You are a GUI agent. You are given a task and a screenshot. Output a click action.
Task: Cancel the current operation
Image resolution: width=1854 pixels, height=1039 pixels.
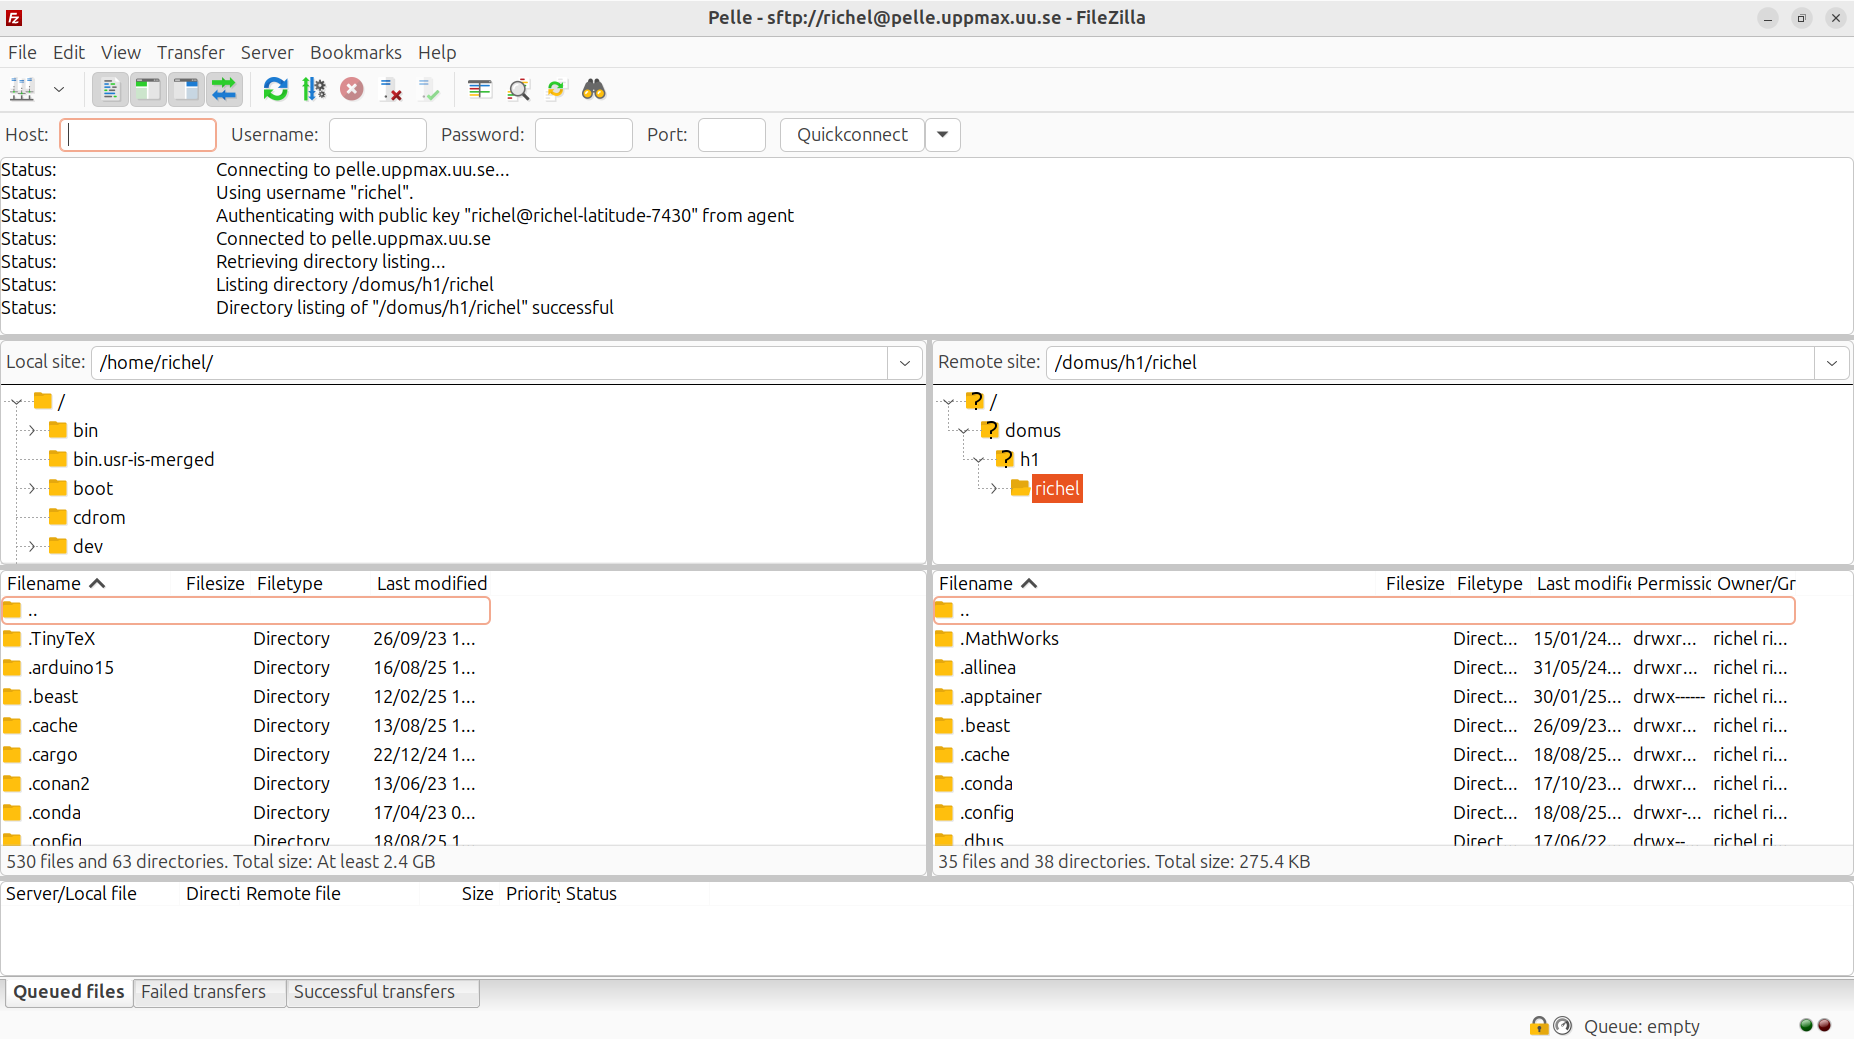pos(351,89)
